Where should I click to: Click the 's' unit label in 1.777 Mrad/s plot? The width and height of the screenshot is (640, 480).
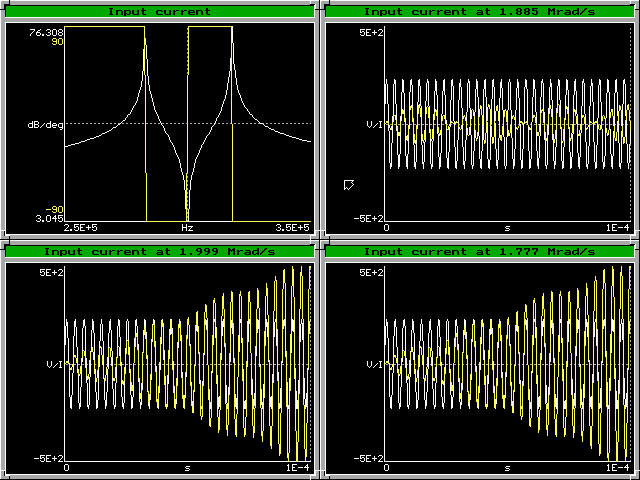click(507, 468)
